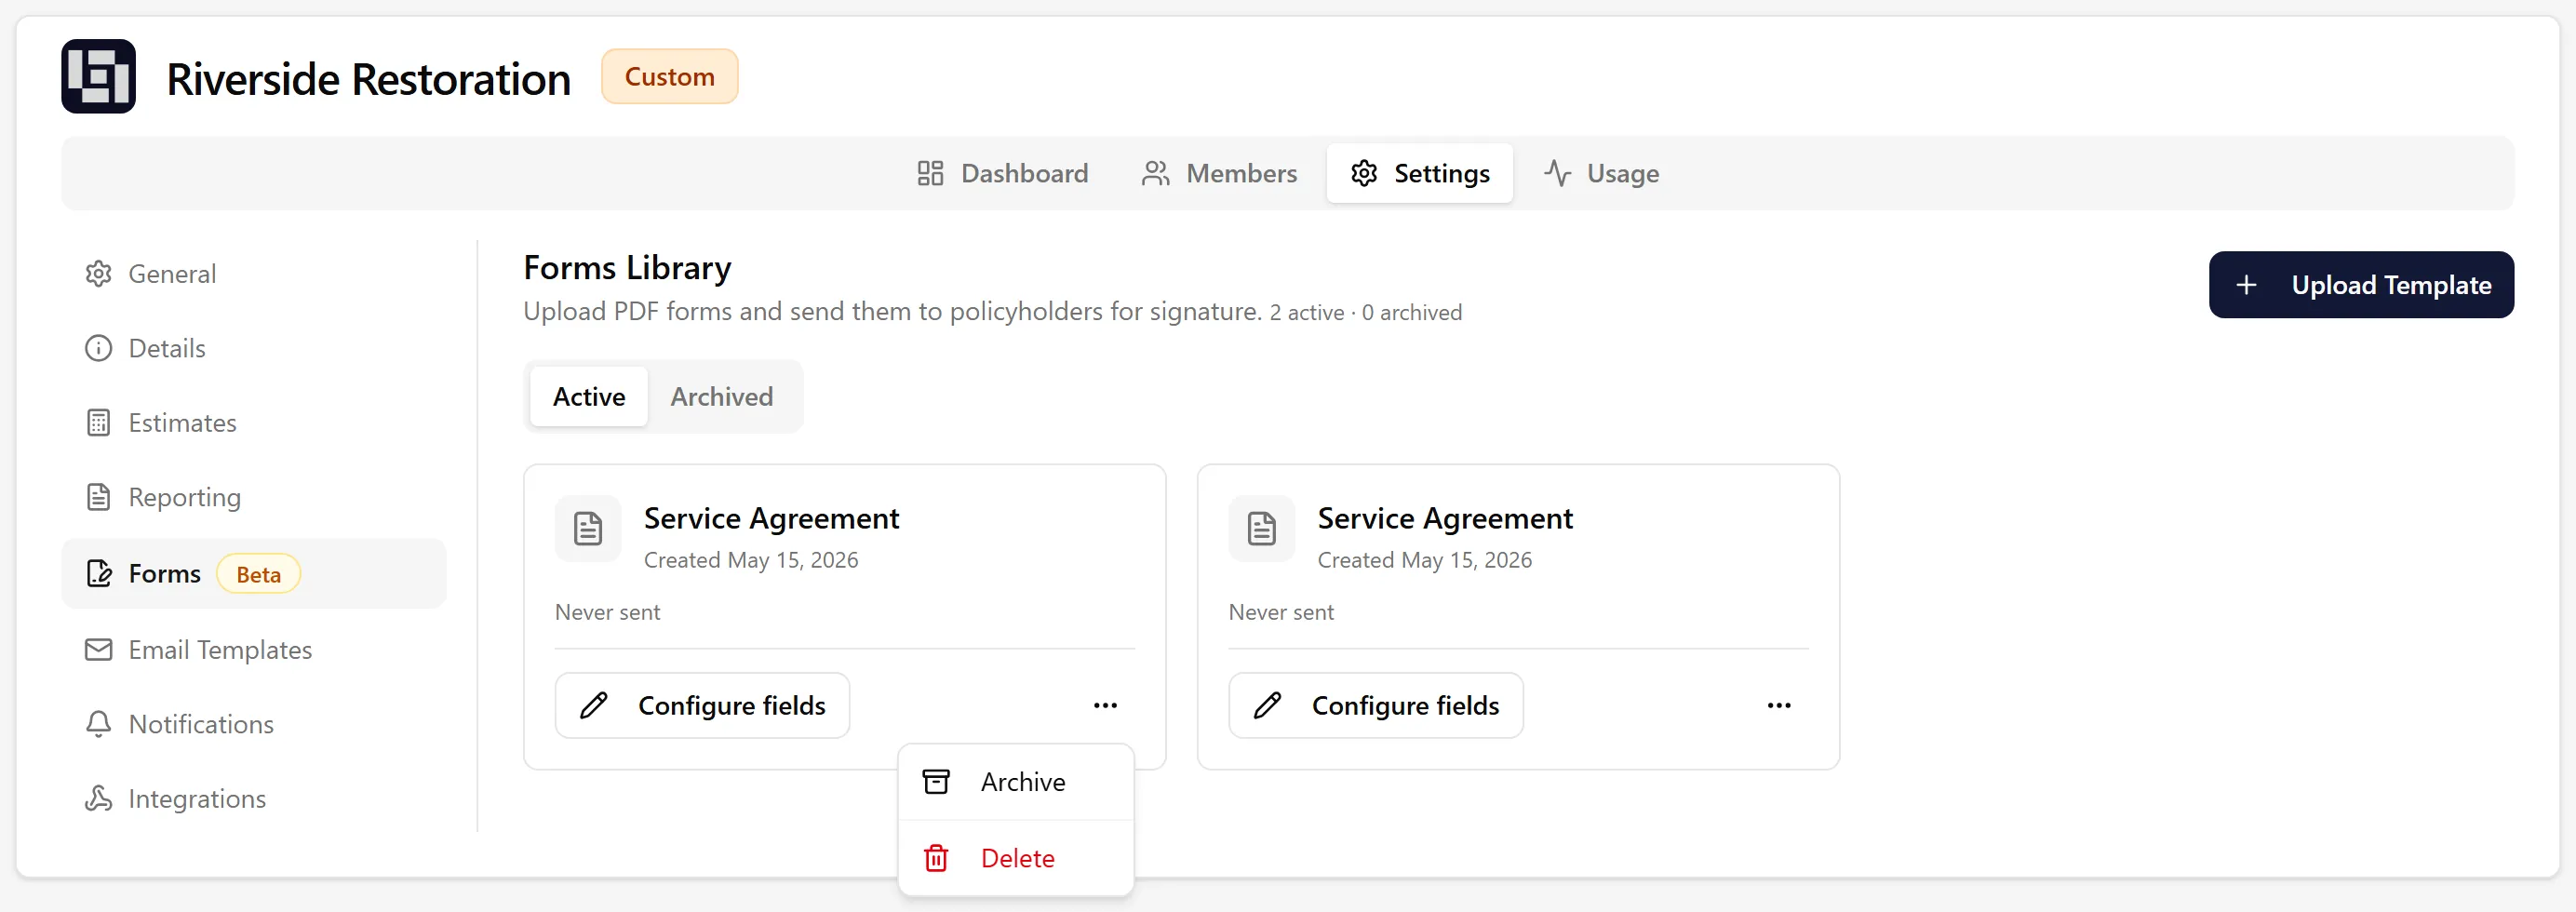Click the Usage activity pulse icon
Screen dimensions: 2576x912
tap(1557, 174)
